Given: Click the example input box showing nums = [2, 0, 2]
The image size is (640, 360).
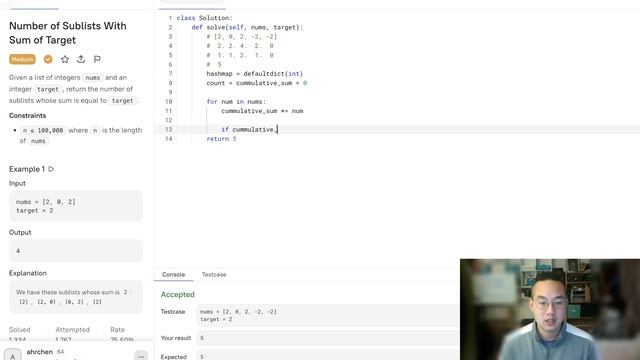Looking at the screenshot, I should tap(76, 206).
